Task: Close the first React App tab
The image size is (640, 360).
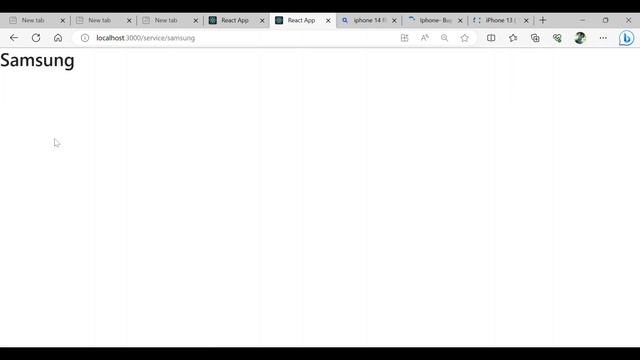Action: pos(262,20)
